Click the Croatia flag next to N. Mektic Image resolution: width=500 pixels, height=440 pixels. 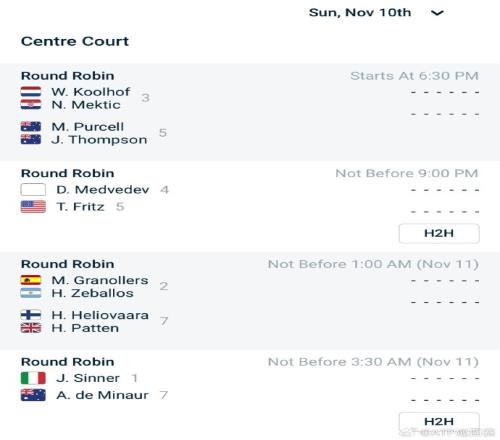click(x=31, y=105)
